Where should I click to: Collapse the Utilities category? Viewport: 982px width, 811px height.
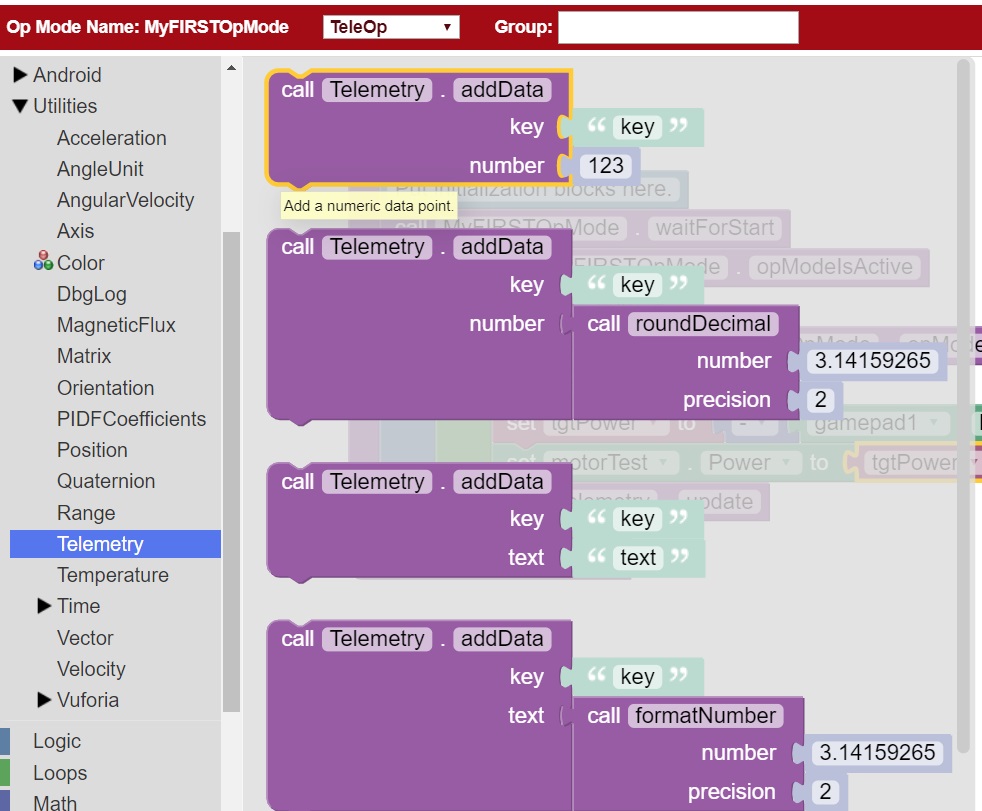click(64, 105)
